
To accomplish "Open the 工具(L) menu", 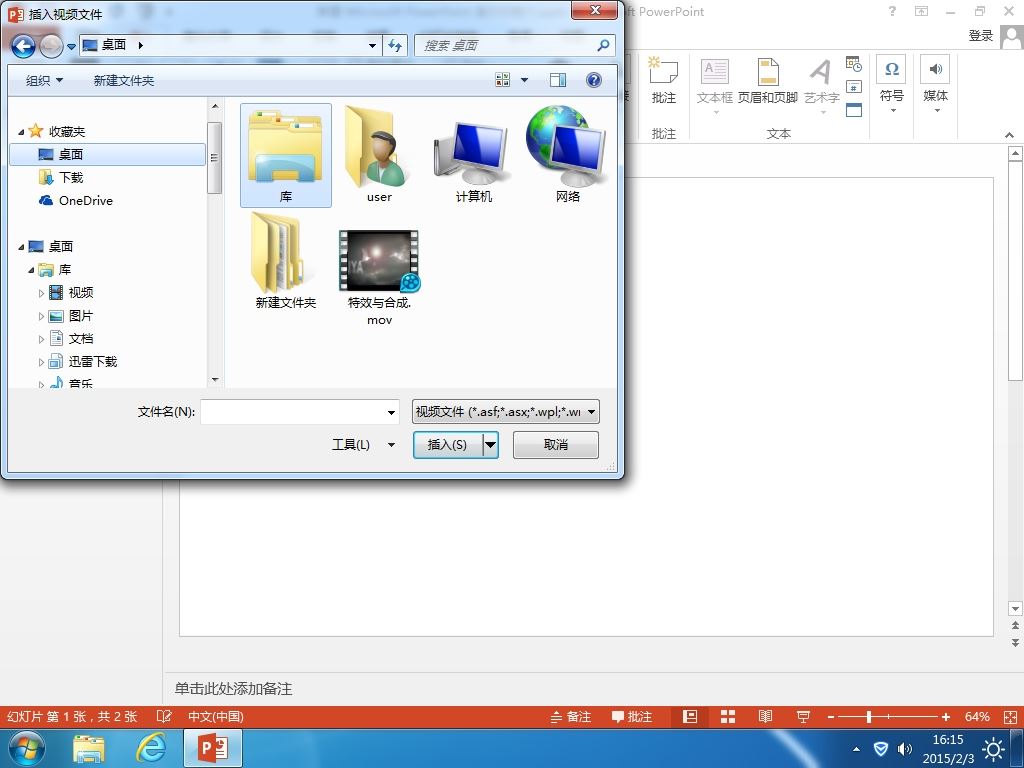I will click(x=363, y=445).
